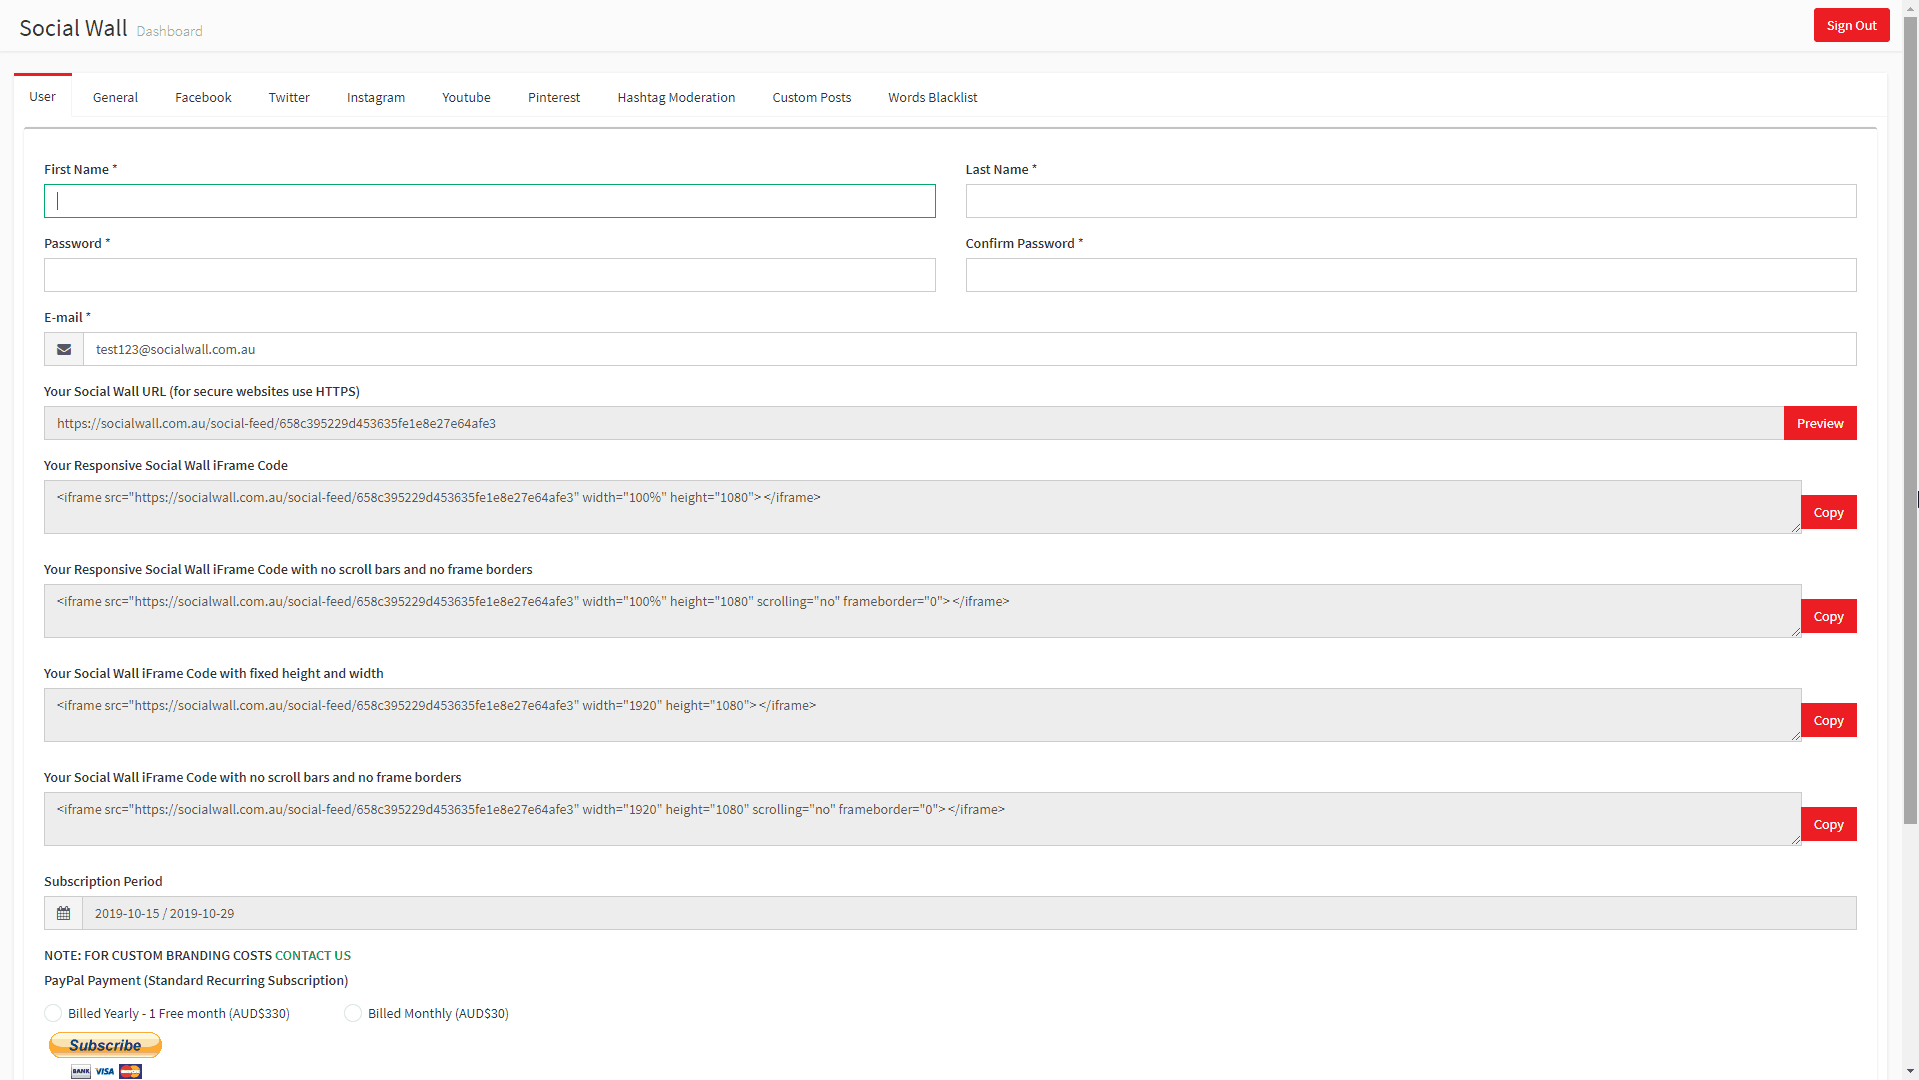
Task: Click the envelope icon beside the E-mail field
Action: 63,349
